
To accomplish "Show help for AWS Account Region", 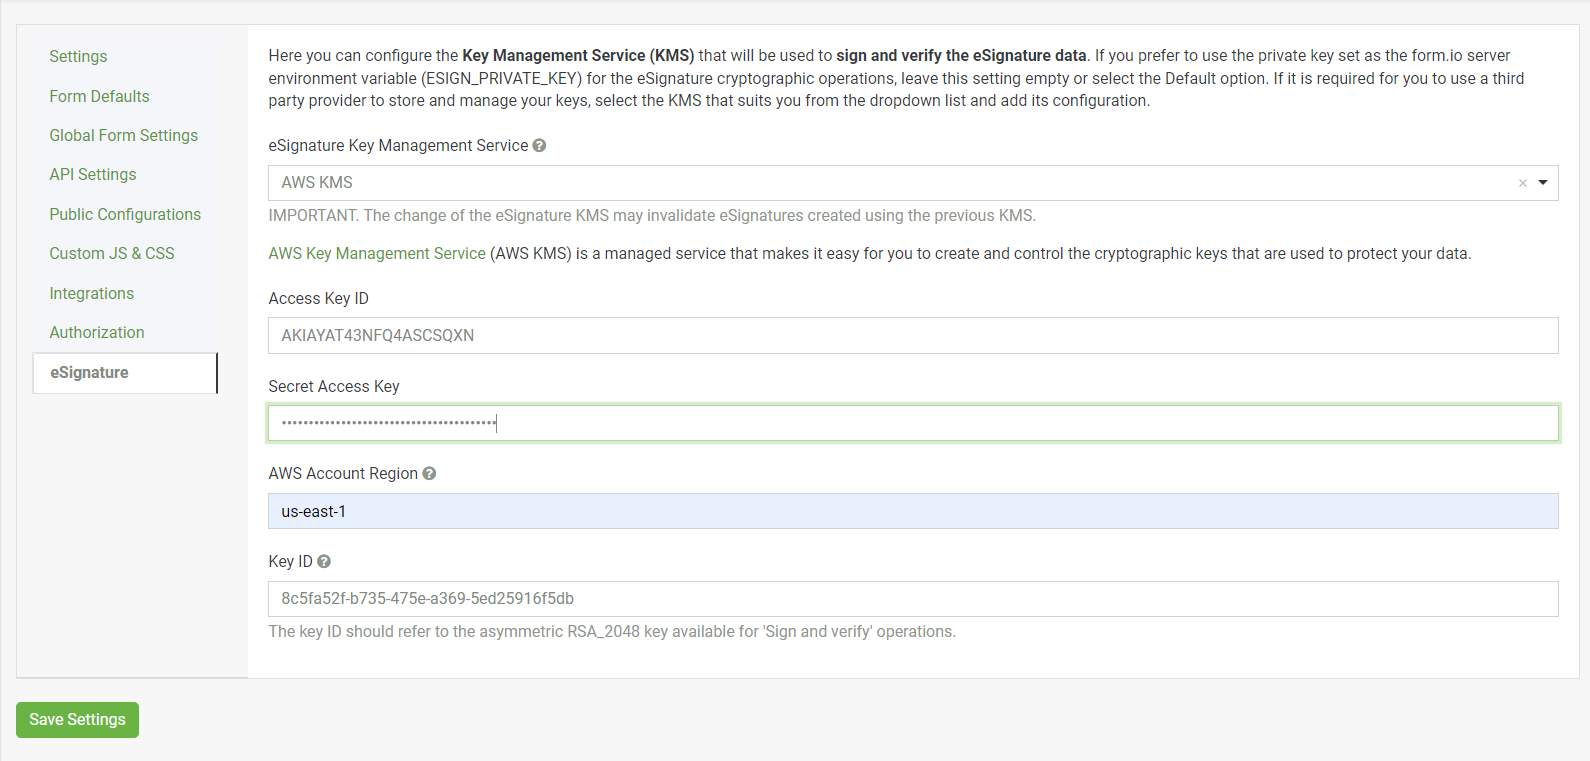I will coord(429,474).
